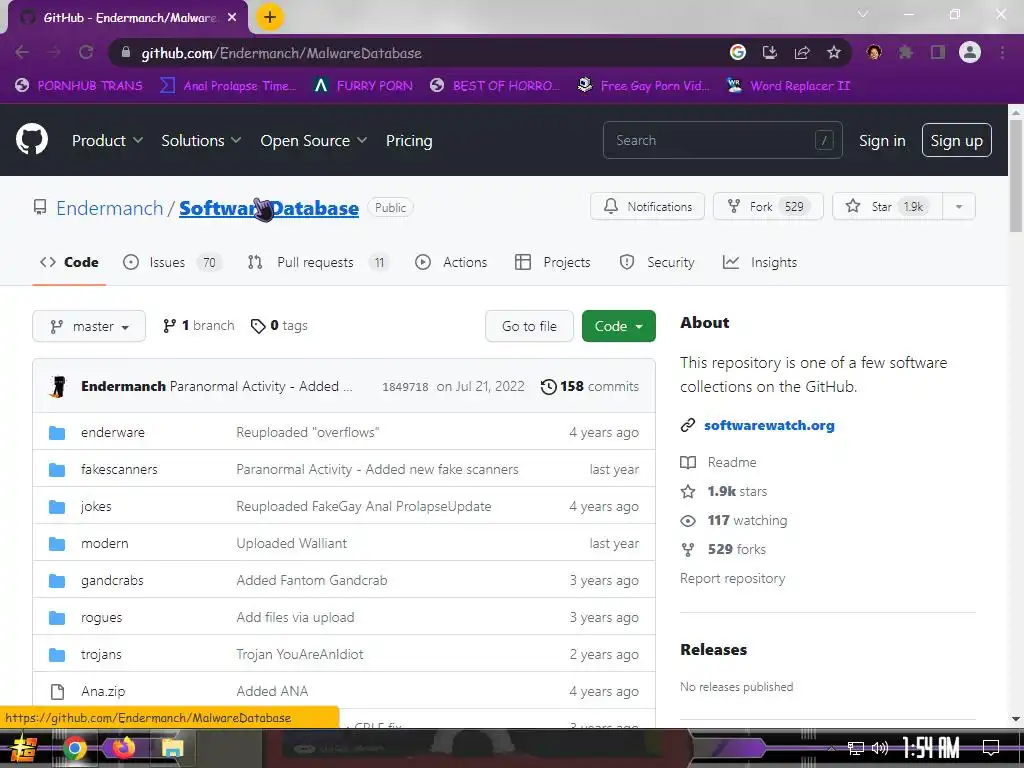Open the master branch dropdown
Image resolution: width=1024 pixels, height=768 pixels.
tap(89, 326)
